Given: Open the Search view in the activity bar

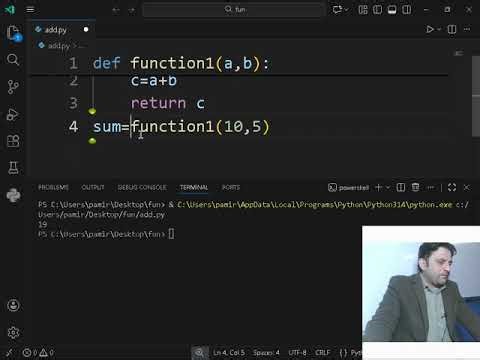Looking at the screenshot, I should pyautogui.click(x=13, y=60).
